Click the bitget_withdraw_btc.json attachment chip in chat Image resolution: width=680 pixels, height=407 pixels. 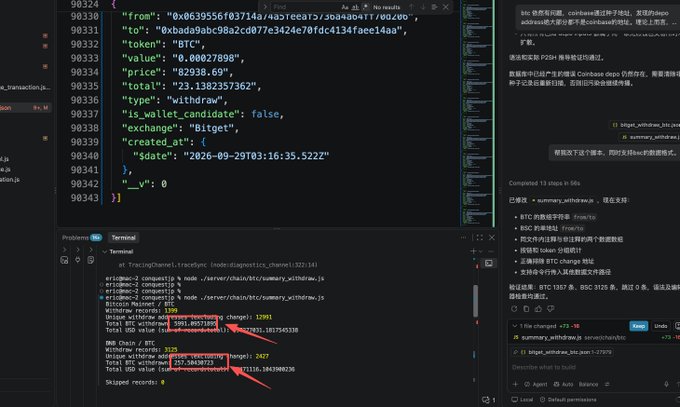pos(645,125)
